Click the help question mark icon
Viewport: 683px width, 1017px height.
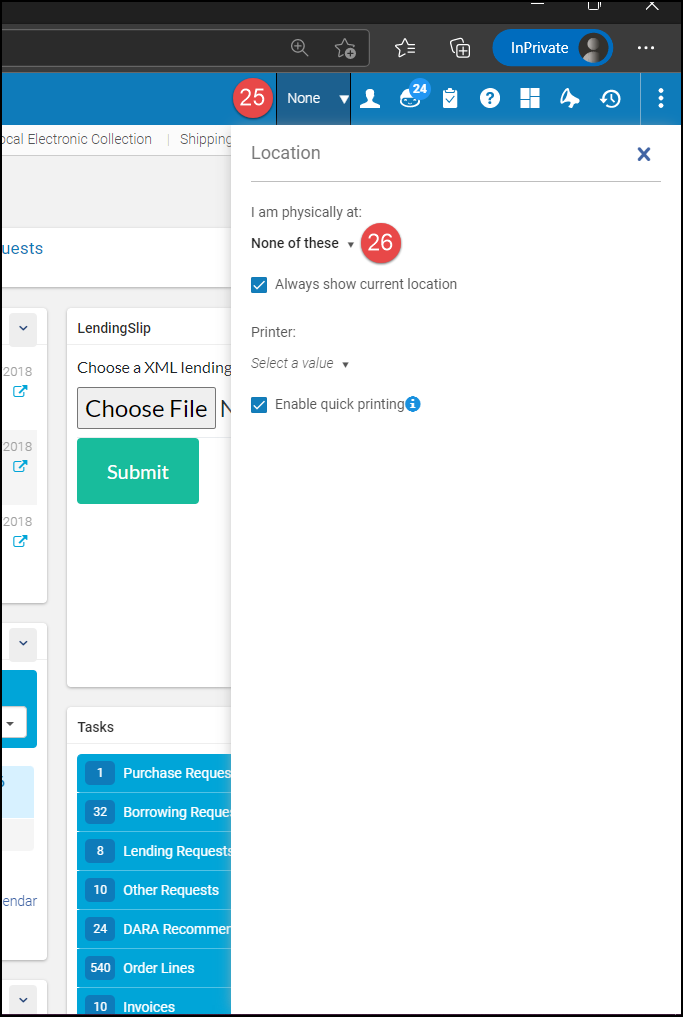[x=490, y=98]
